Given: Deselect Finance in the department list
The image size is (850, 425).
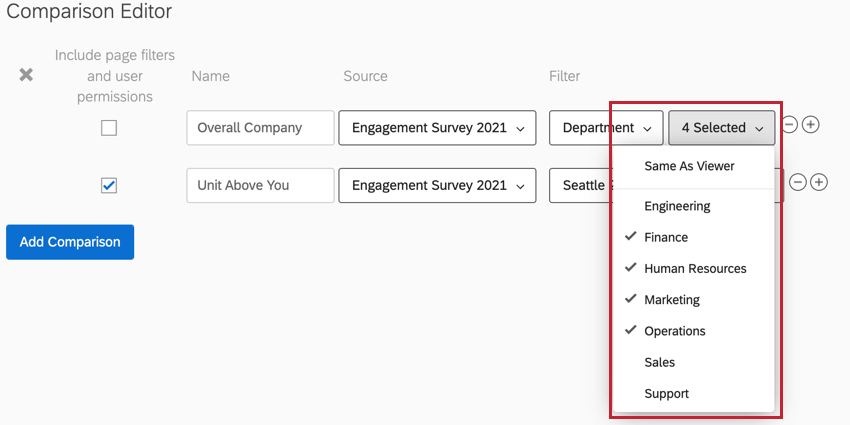Looking at the screenshot, I should (x=666, y=237).
